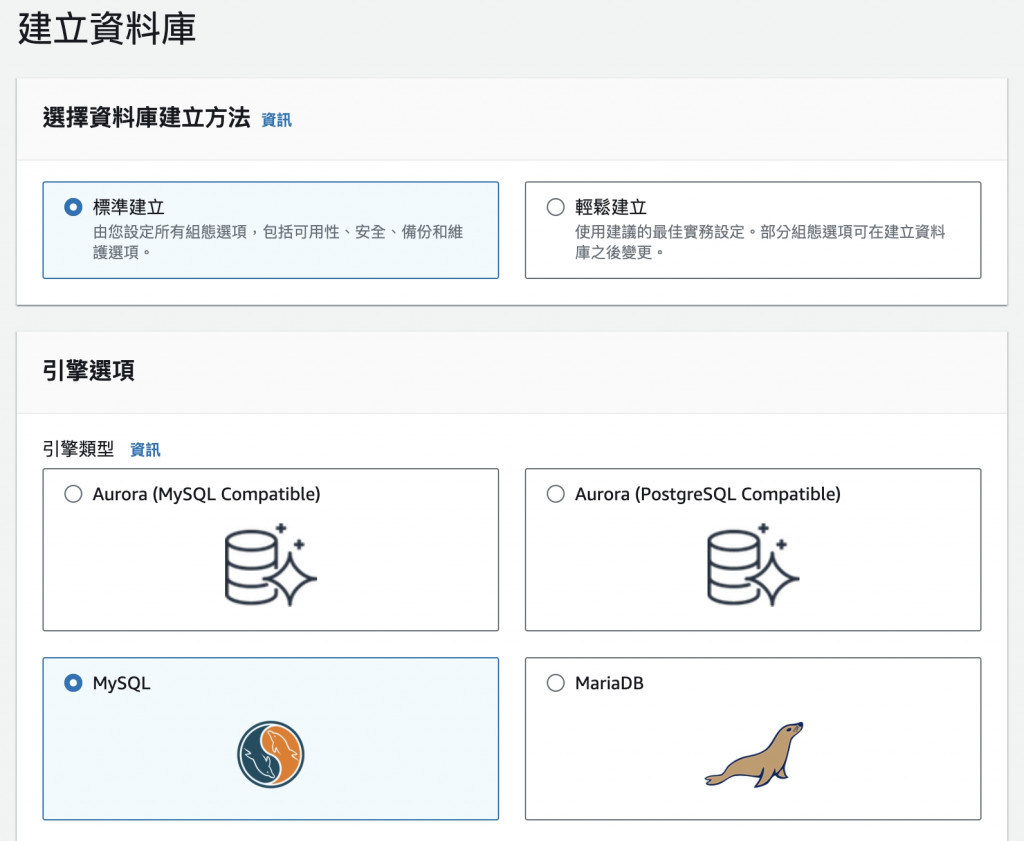Screen dimensions: 1024x841
Task: Click the 引擎選項 section heading
Action: click(89, 371)
